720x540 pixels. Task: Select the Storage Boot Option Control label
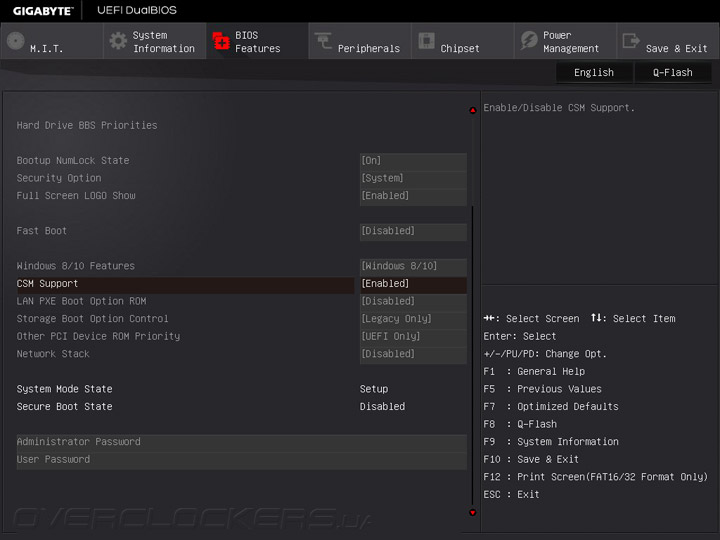click(92, 319)
